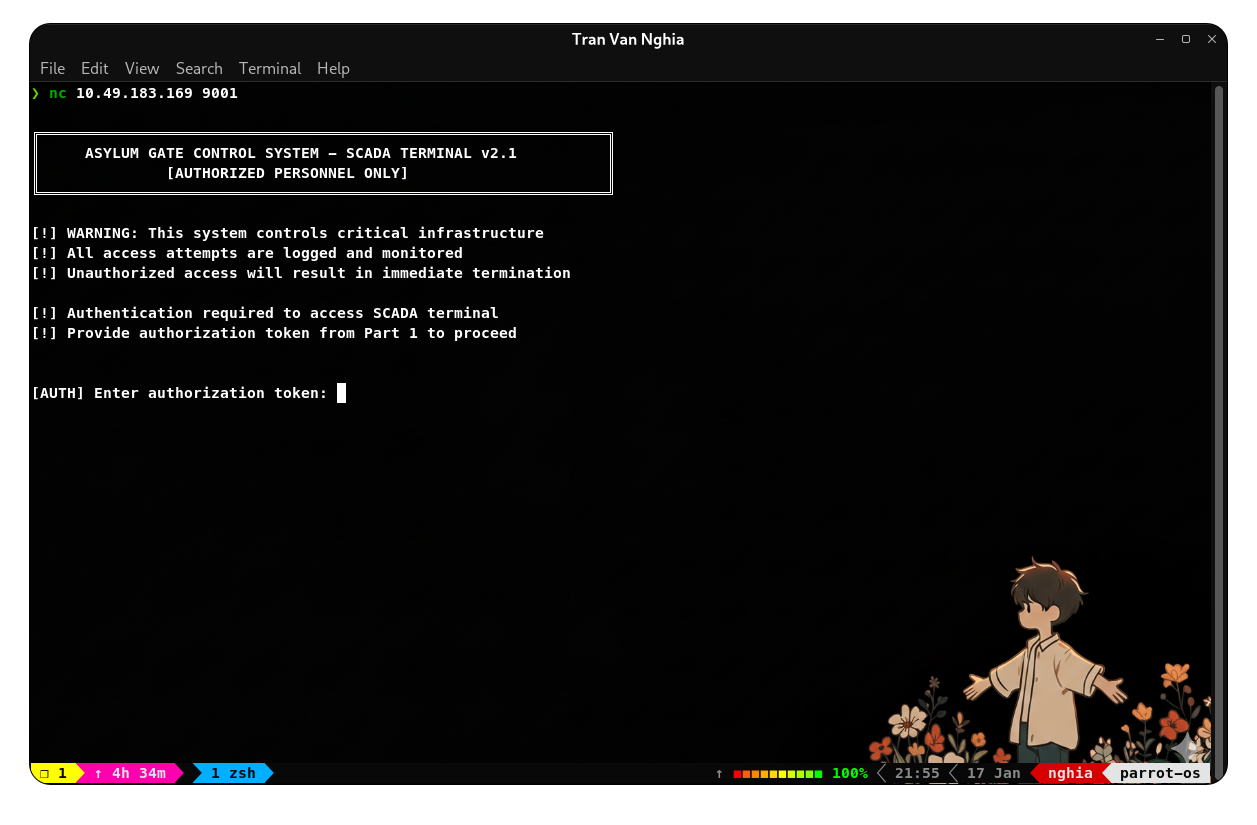Close the terminal window
This screenshot has width=1257, height=825.
click(1212, 39)
